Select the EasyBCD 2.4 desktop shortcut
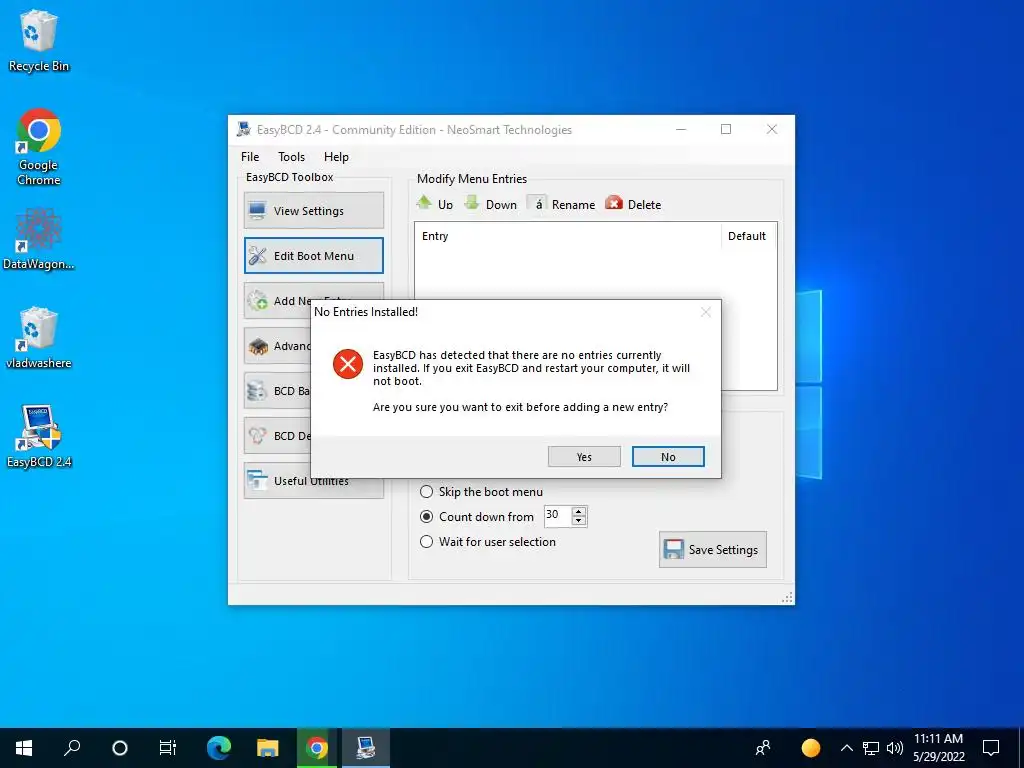 pyautogui.click(x=39, y=437)
